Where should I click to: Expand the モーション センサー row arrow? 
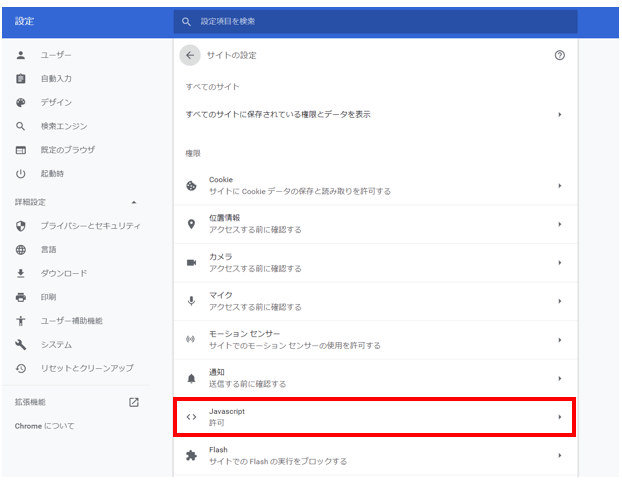tap(559, 340)
